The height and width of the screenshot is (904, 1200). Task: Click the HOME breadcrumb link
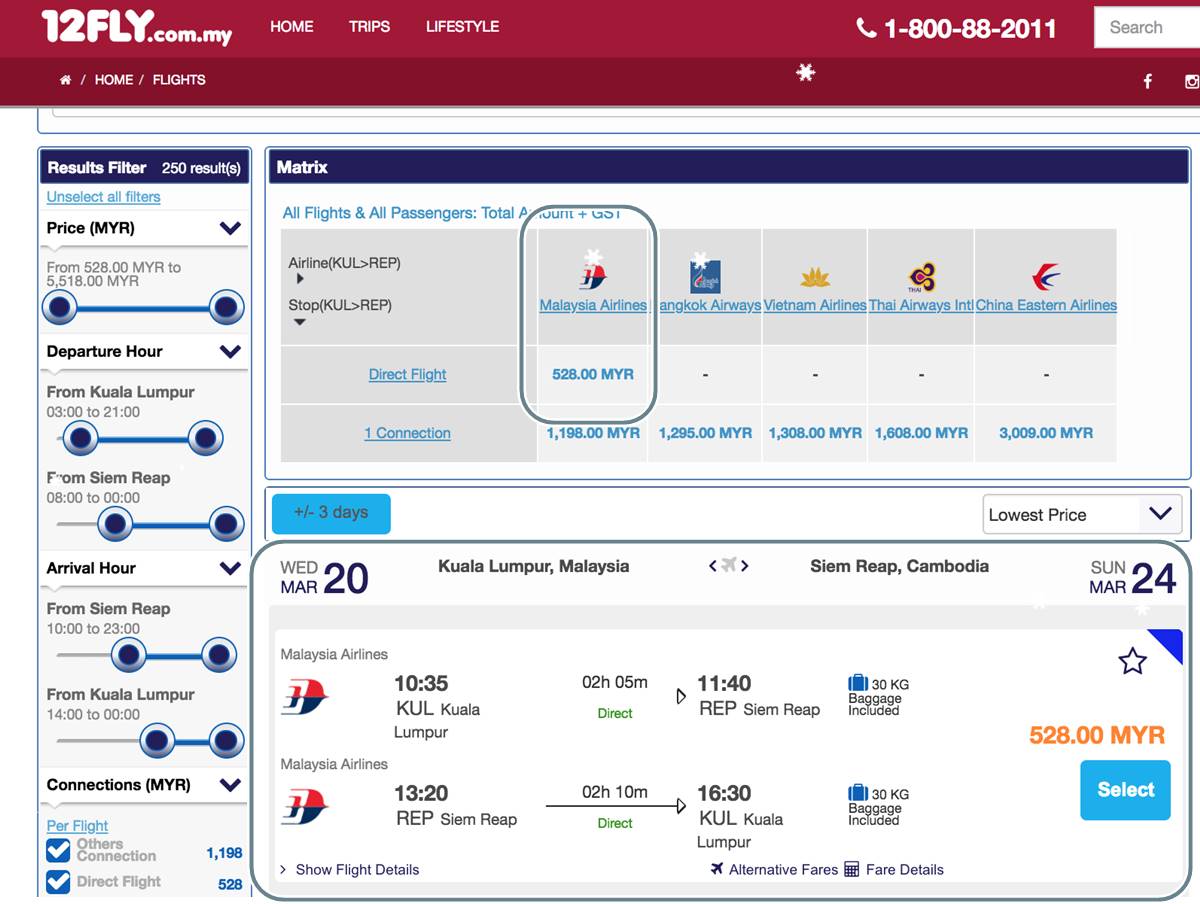114,80
